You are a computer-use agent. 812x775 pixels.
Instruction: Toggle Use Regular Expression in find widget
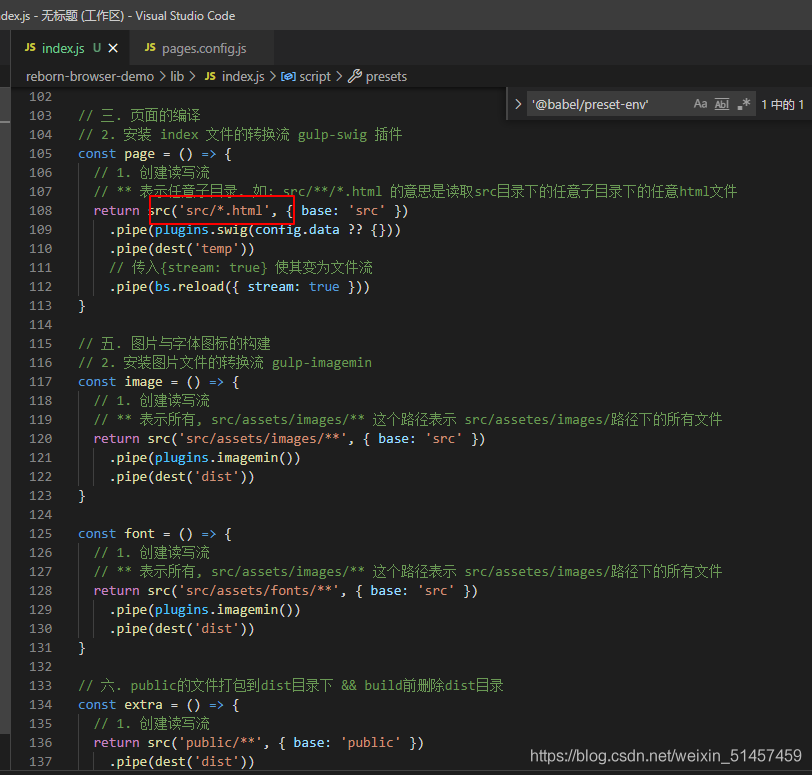pyautogui.click(x=744, y=104)
